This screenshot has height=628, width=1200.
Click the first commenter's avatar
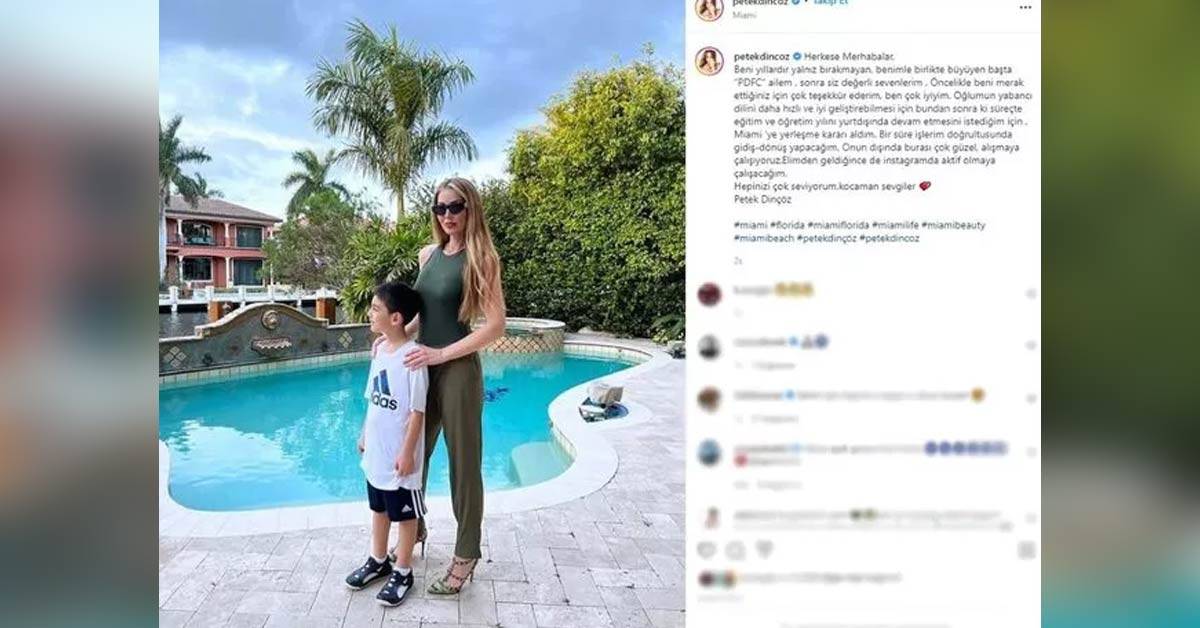[709, 294]
